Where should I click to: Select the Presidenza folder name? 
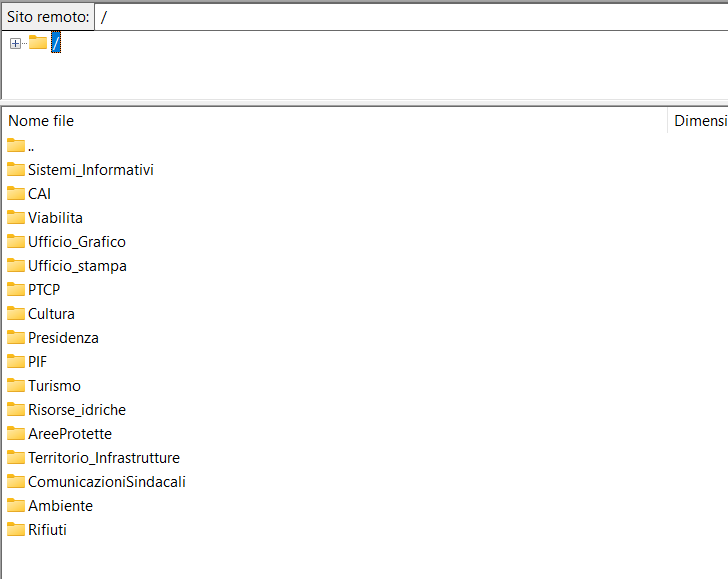[x=63, y=337]
